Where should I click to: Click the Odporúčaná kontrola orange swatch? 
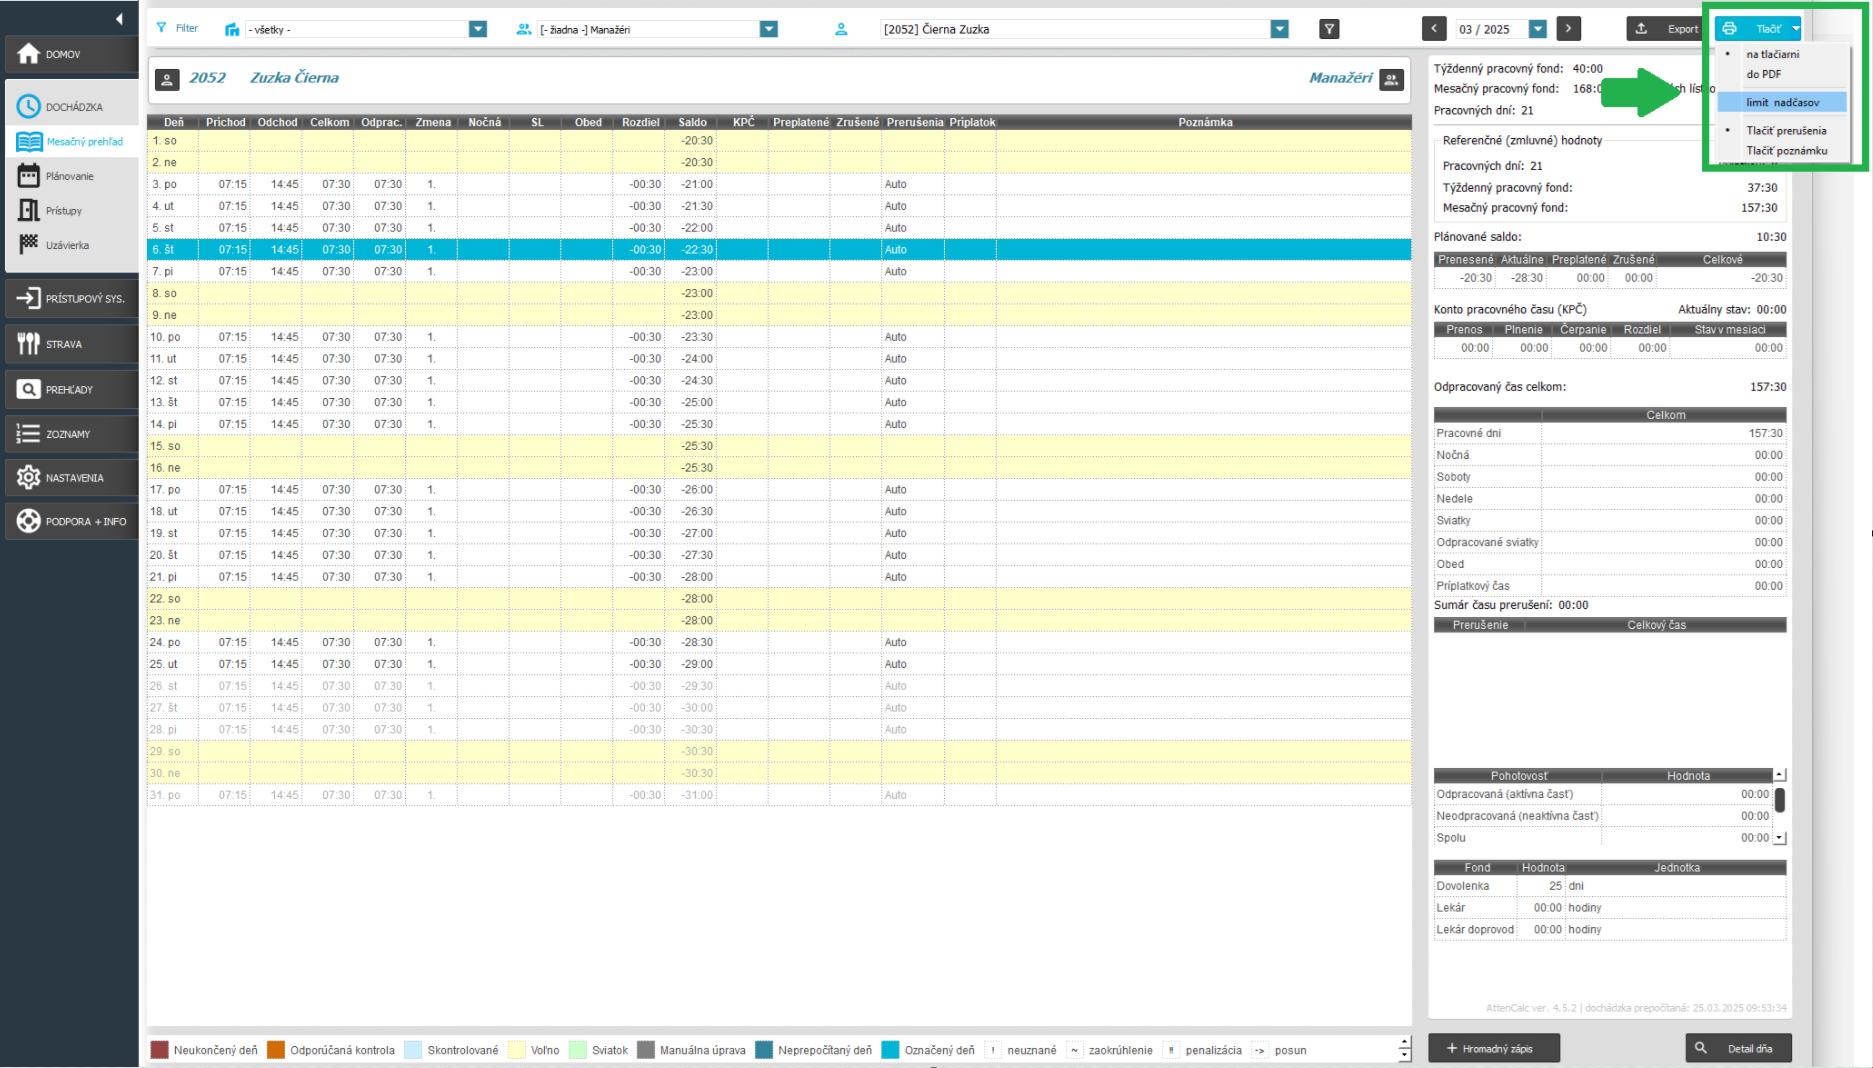coord(276,1050)
